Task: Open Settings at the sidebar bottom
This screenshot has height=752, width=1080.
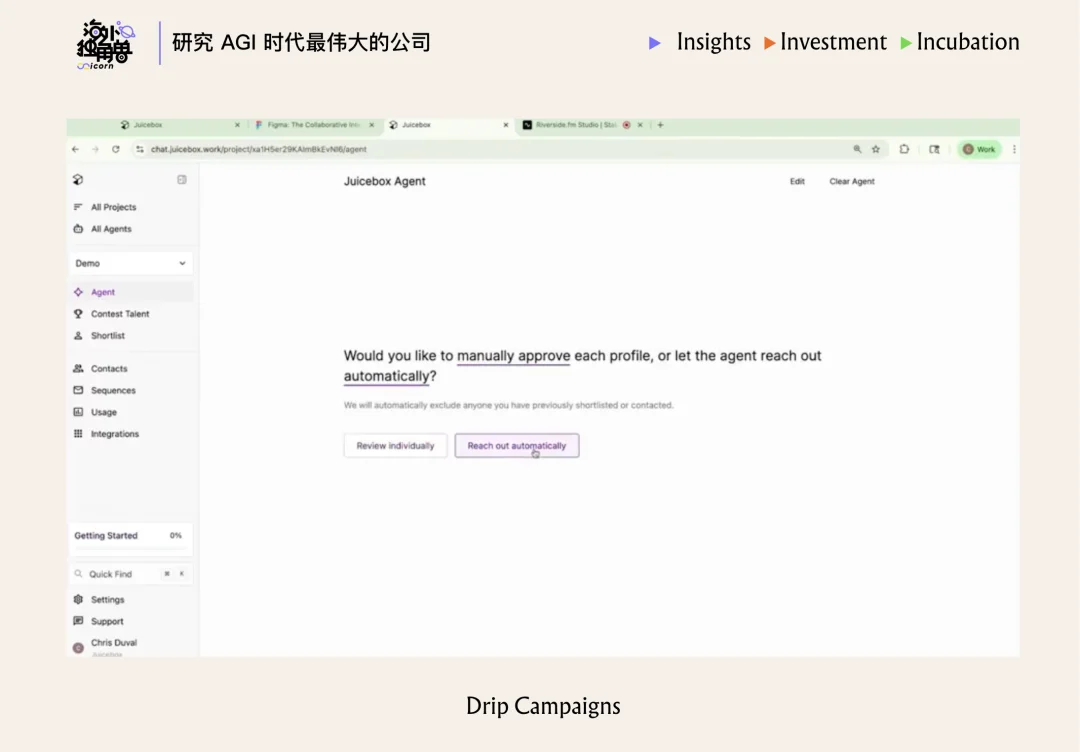Action: (105, 599)
